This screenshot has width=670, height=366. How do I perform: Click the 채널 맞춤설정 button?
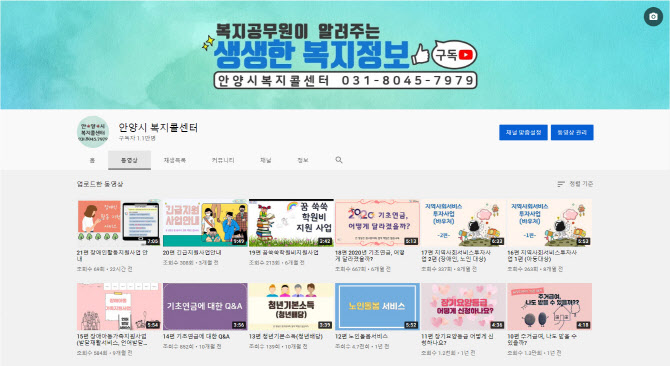click(523, 132)
